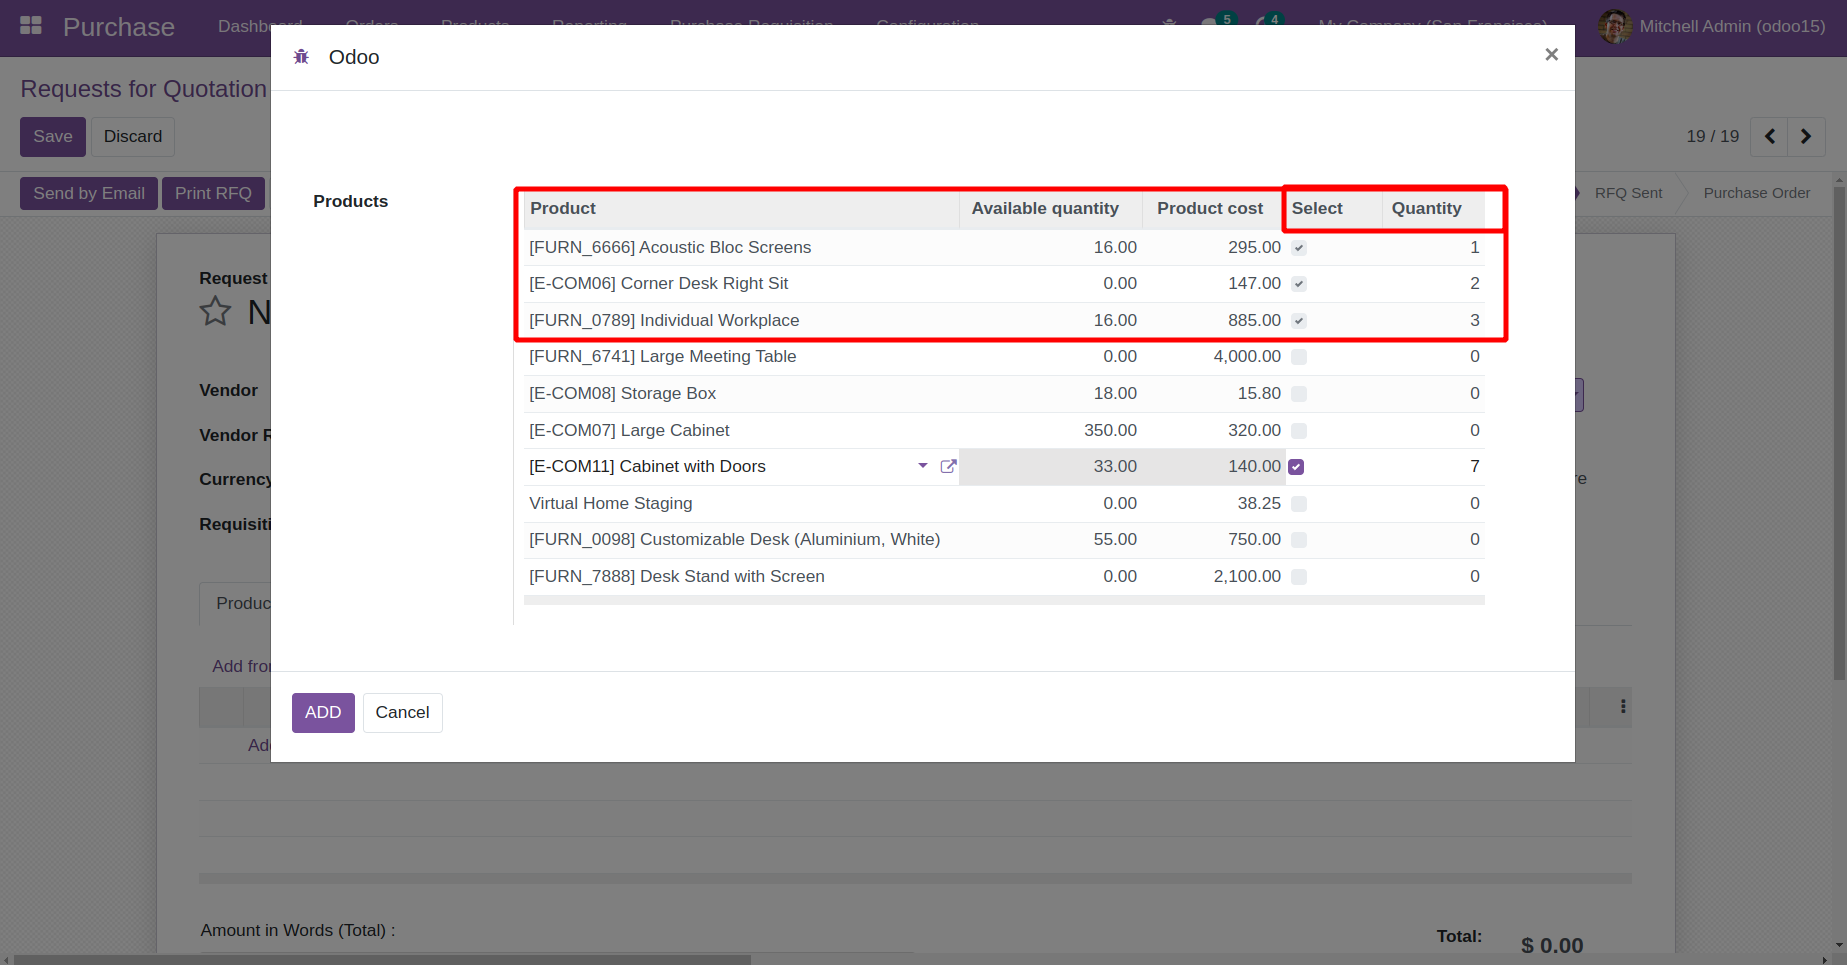Go to previous record arrow
The height and width of the screenshot is (965, 1847).
coord(1769,137)
